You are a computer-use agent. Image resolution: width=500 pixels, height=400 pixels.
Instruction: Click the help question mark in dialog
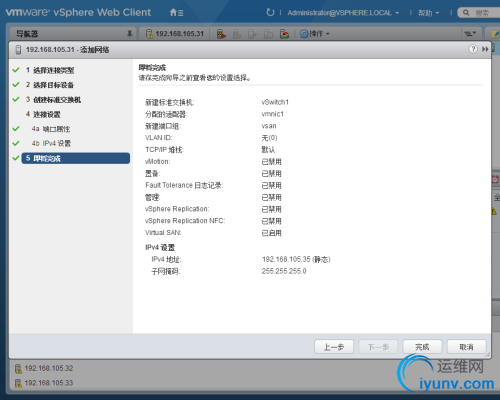[x=473, y=49]
